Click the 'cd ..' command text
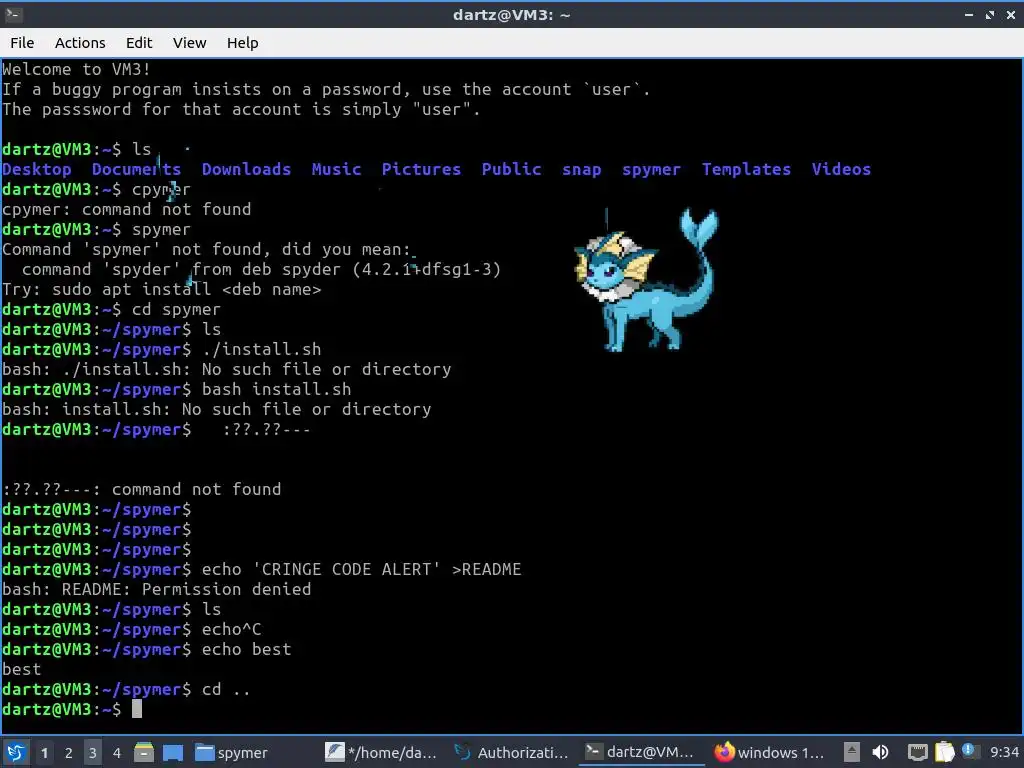The width and height of the screenshot is (1024, 768). (226, 690)
